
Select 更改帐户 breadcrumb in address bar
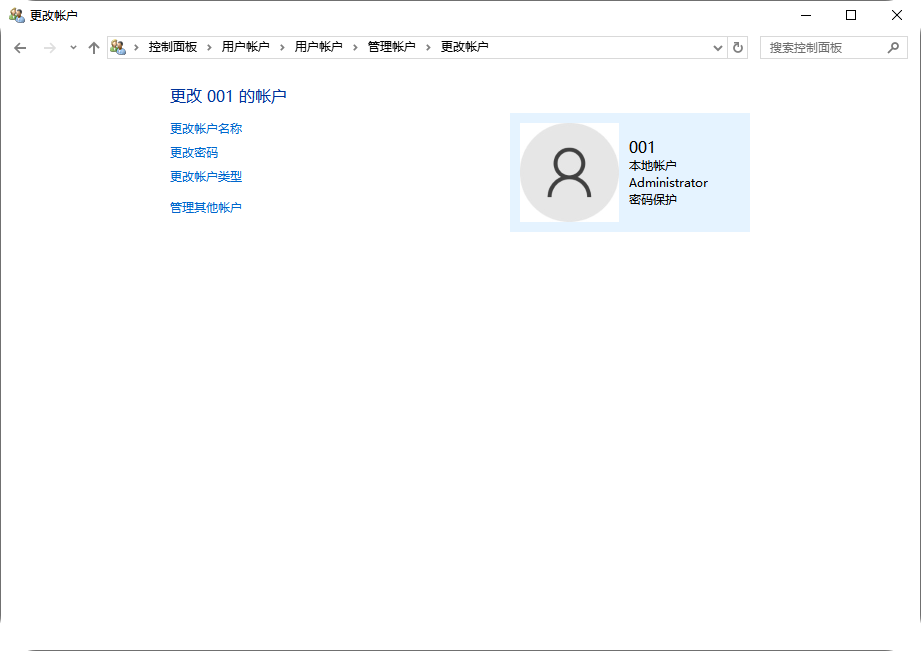(x=465, y=47)
